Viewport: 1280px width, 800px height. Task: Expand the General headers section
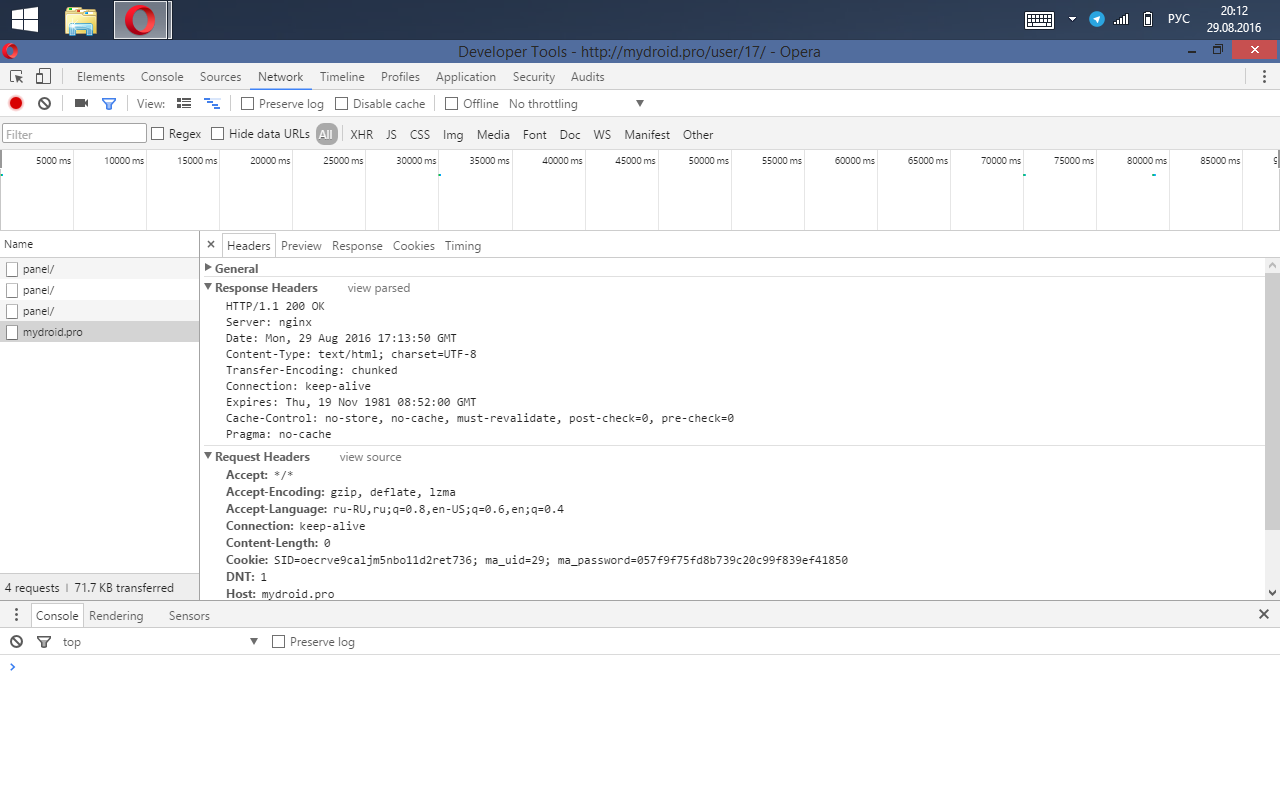click(208, 268)
